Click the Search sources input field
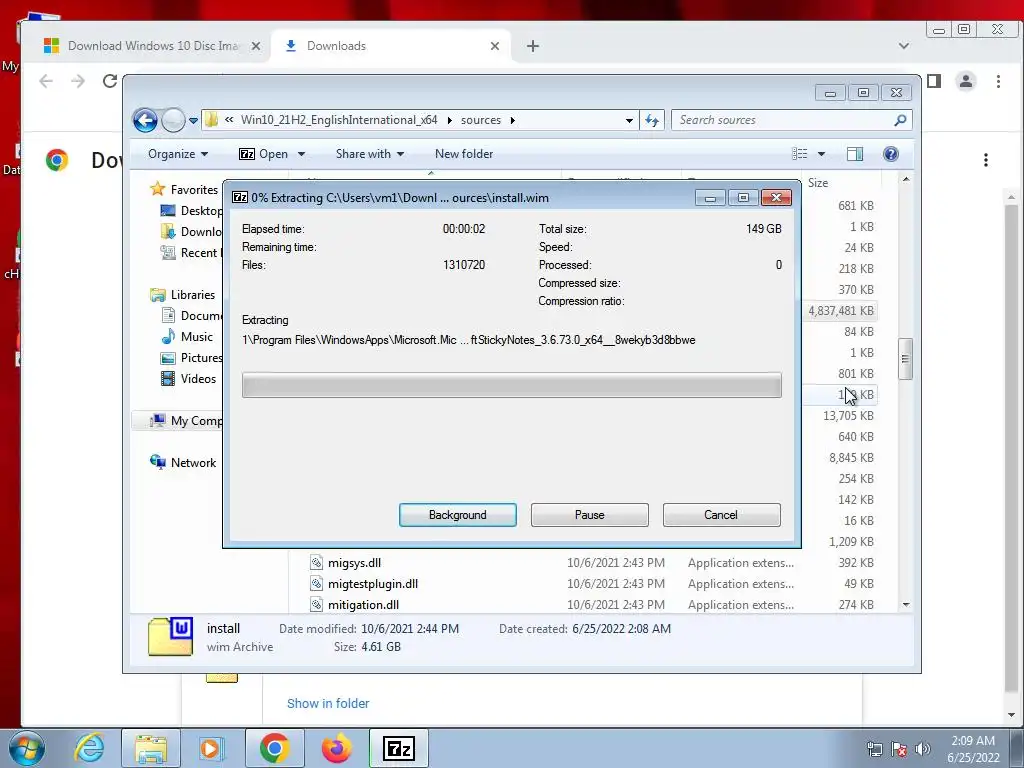 pyautogui.click(x=781, y=120)
